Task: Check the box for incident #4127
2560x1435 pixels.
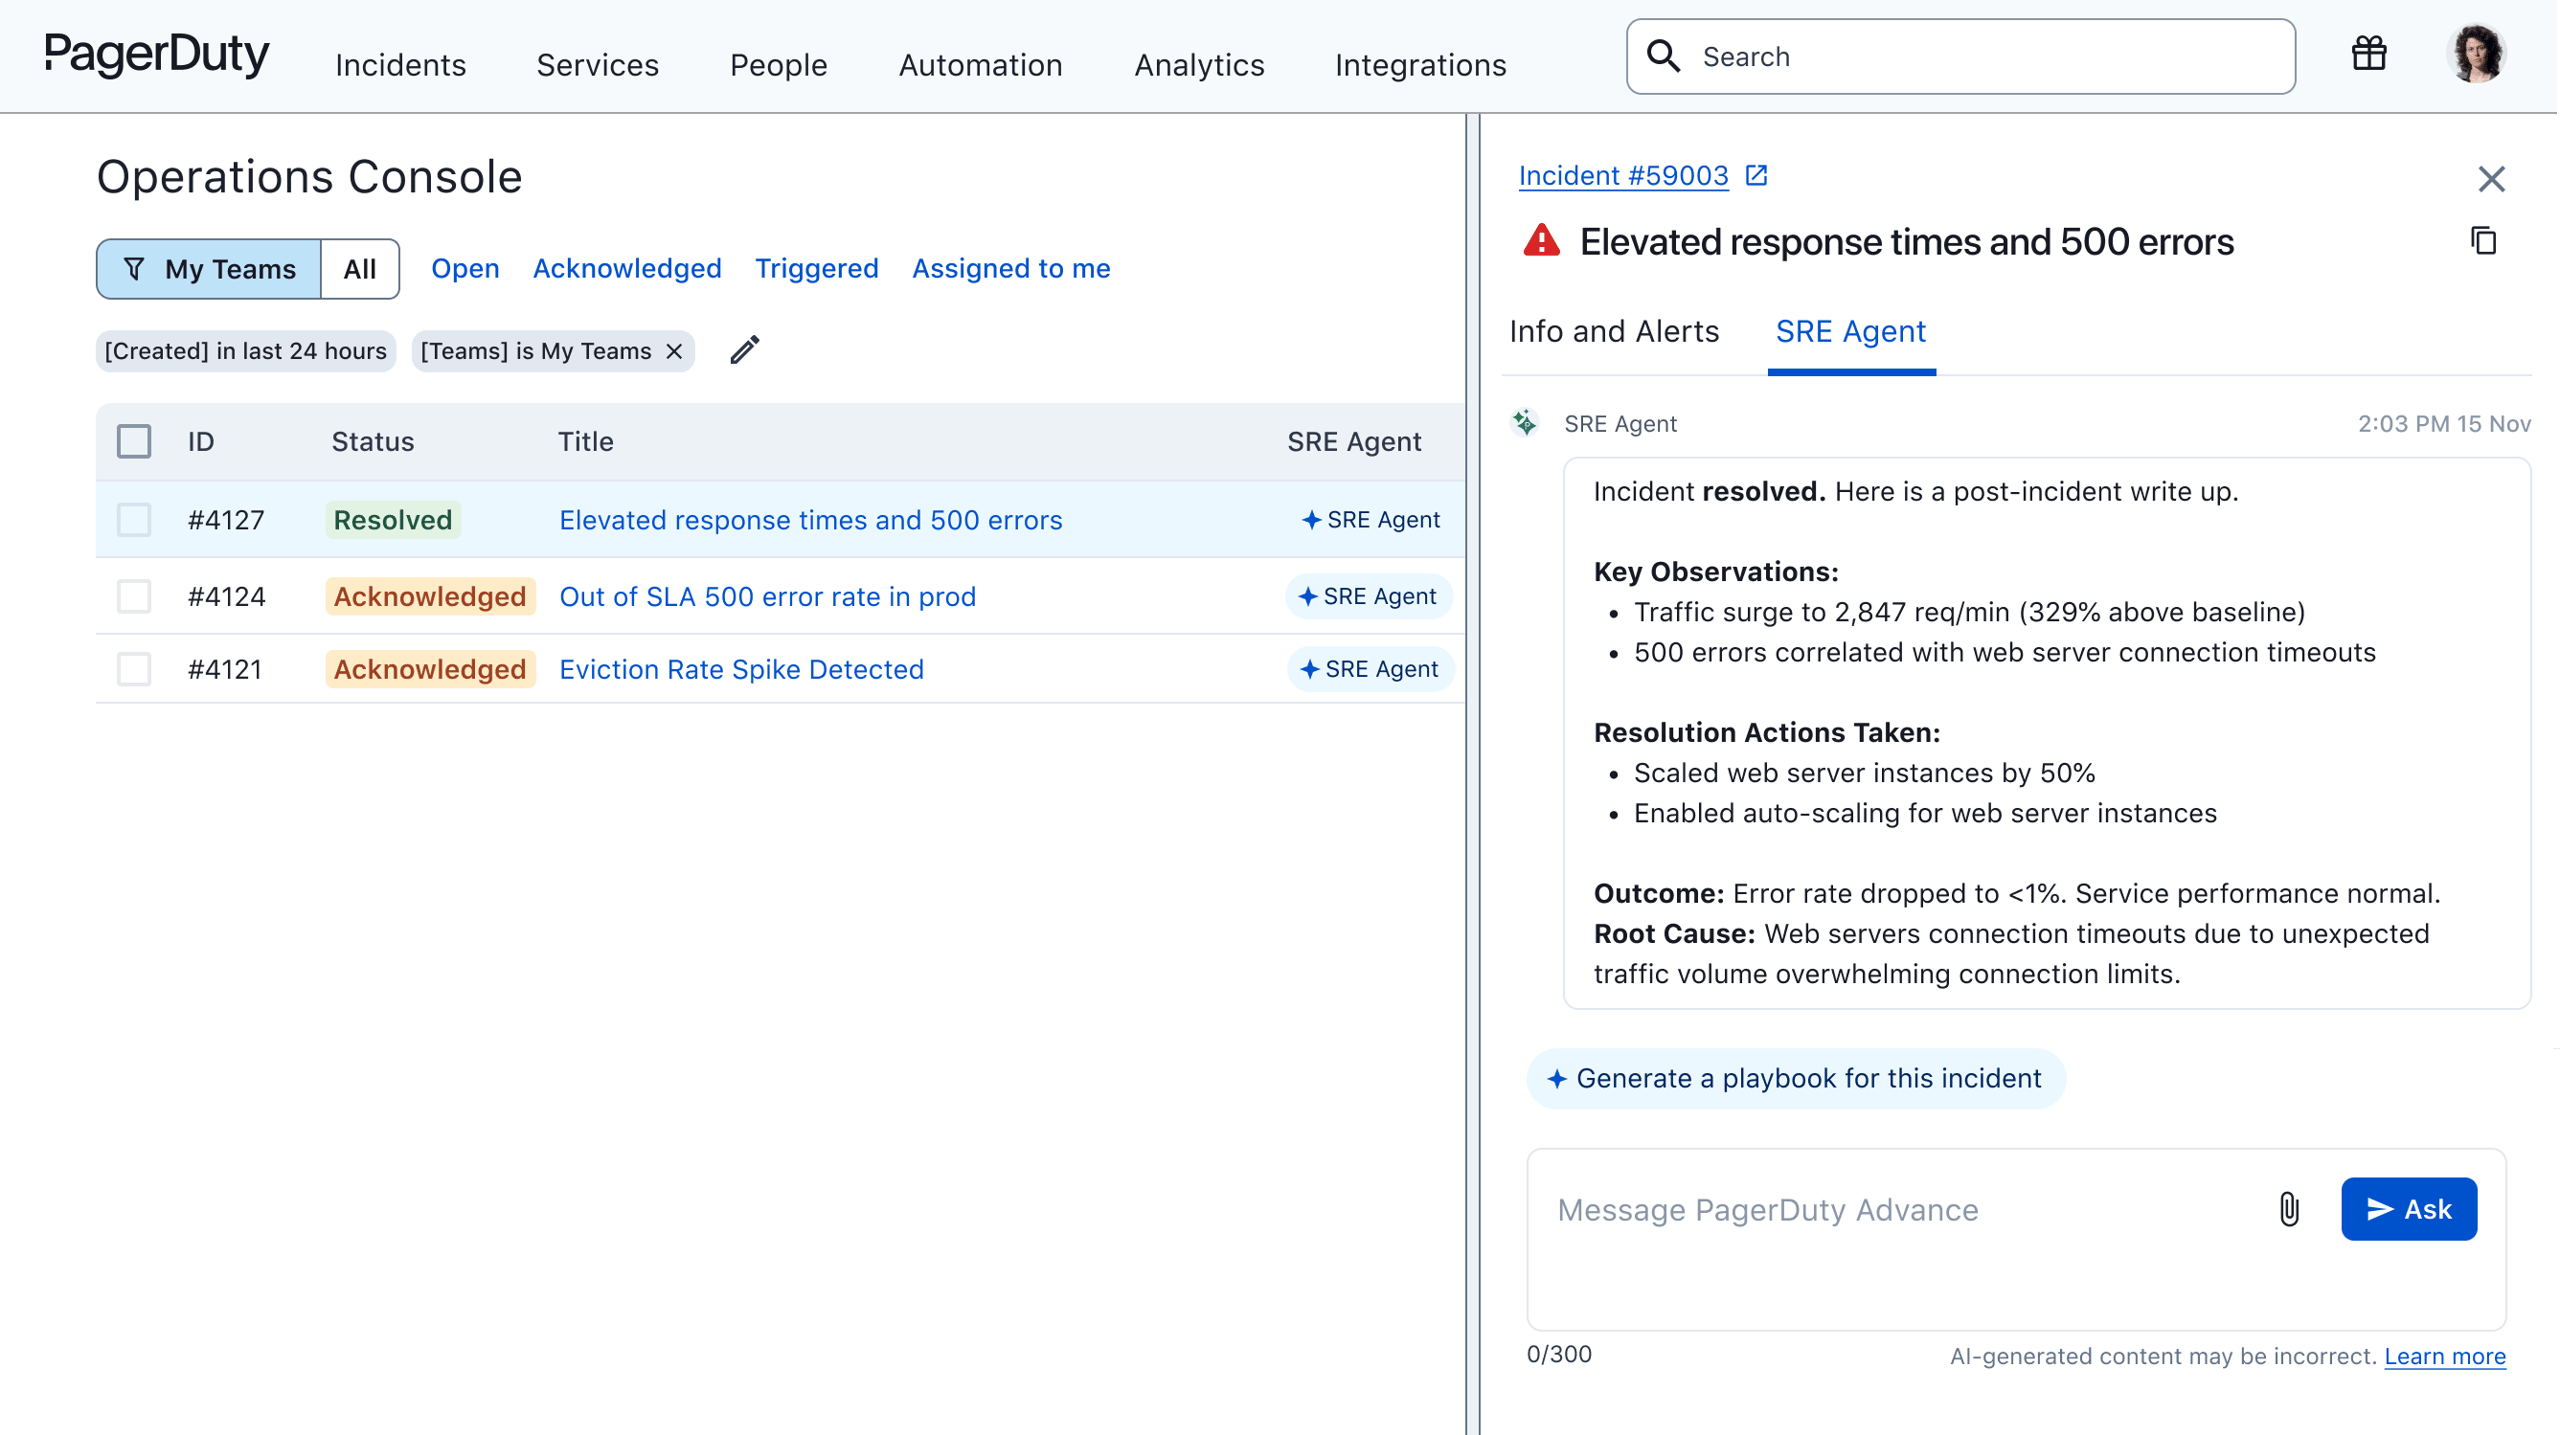Action: pos(134,520)
